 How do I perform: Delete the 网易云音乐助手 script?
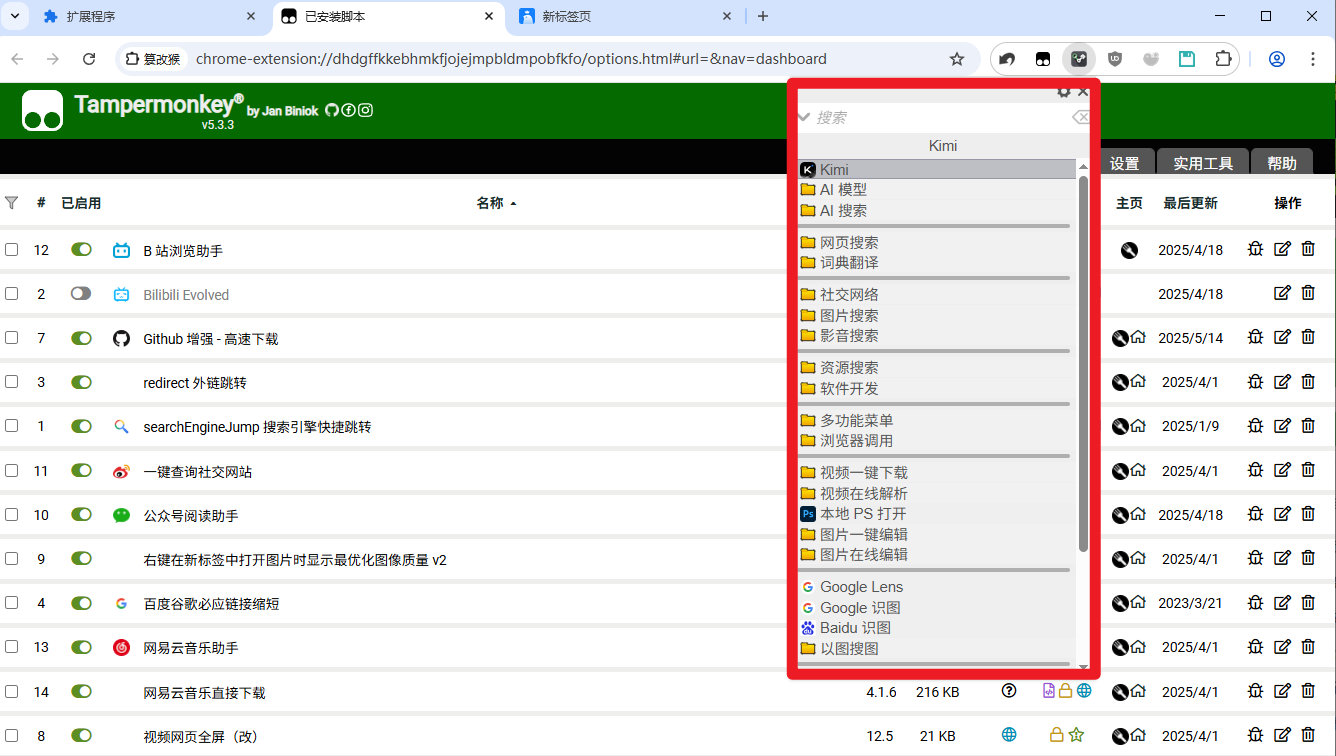coord(1308,647)
